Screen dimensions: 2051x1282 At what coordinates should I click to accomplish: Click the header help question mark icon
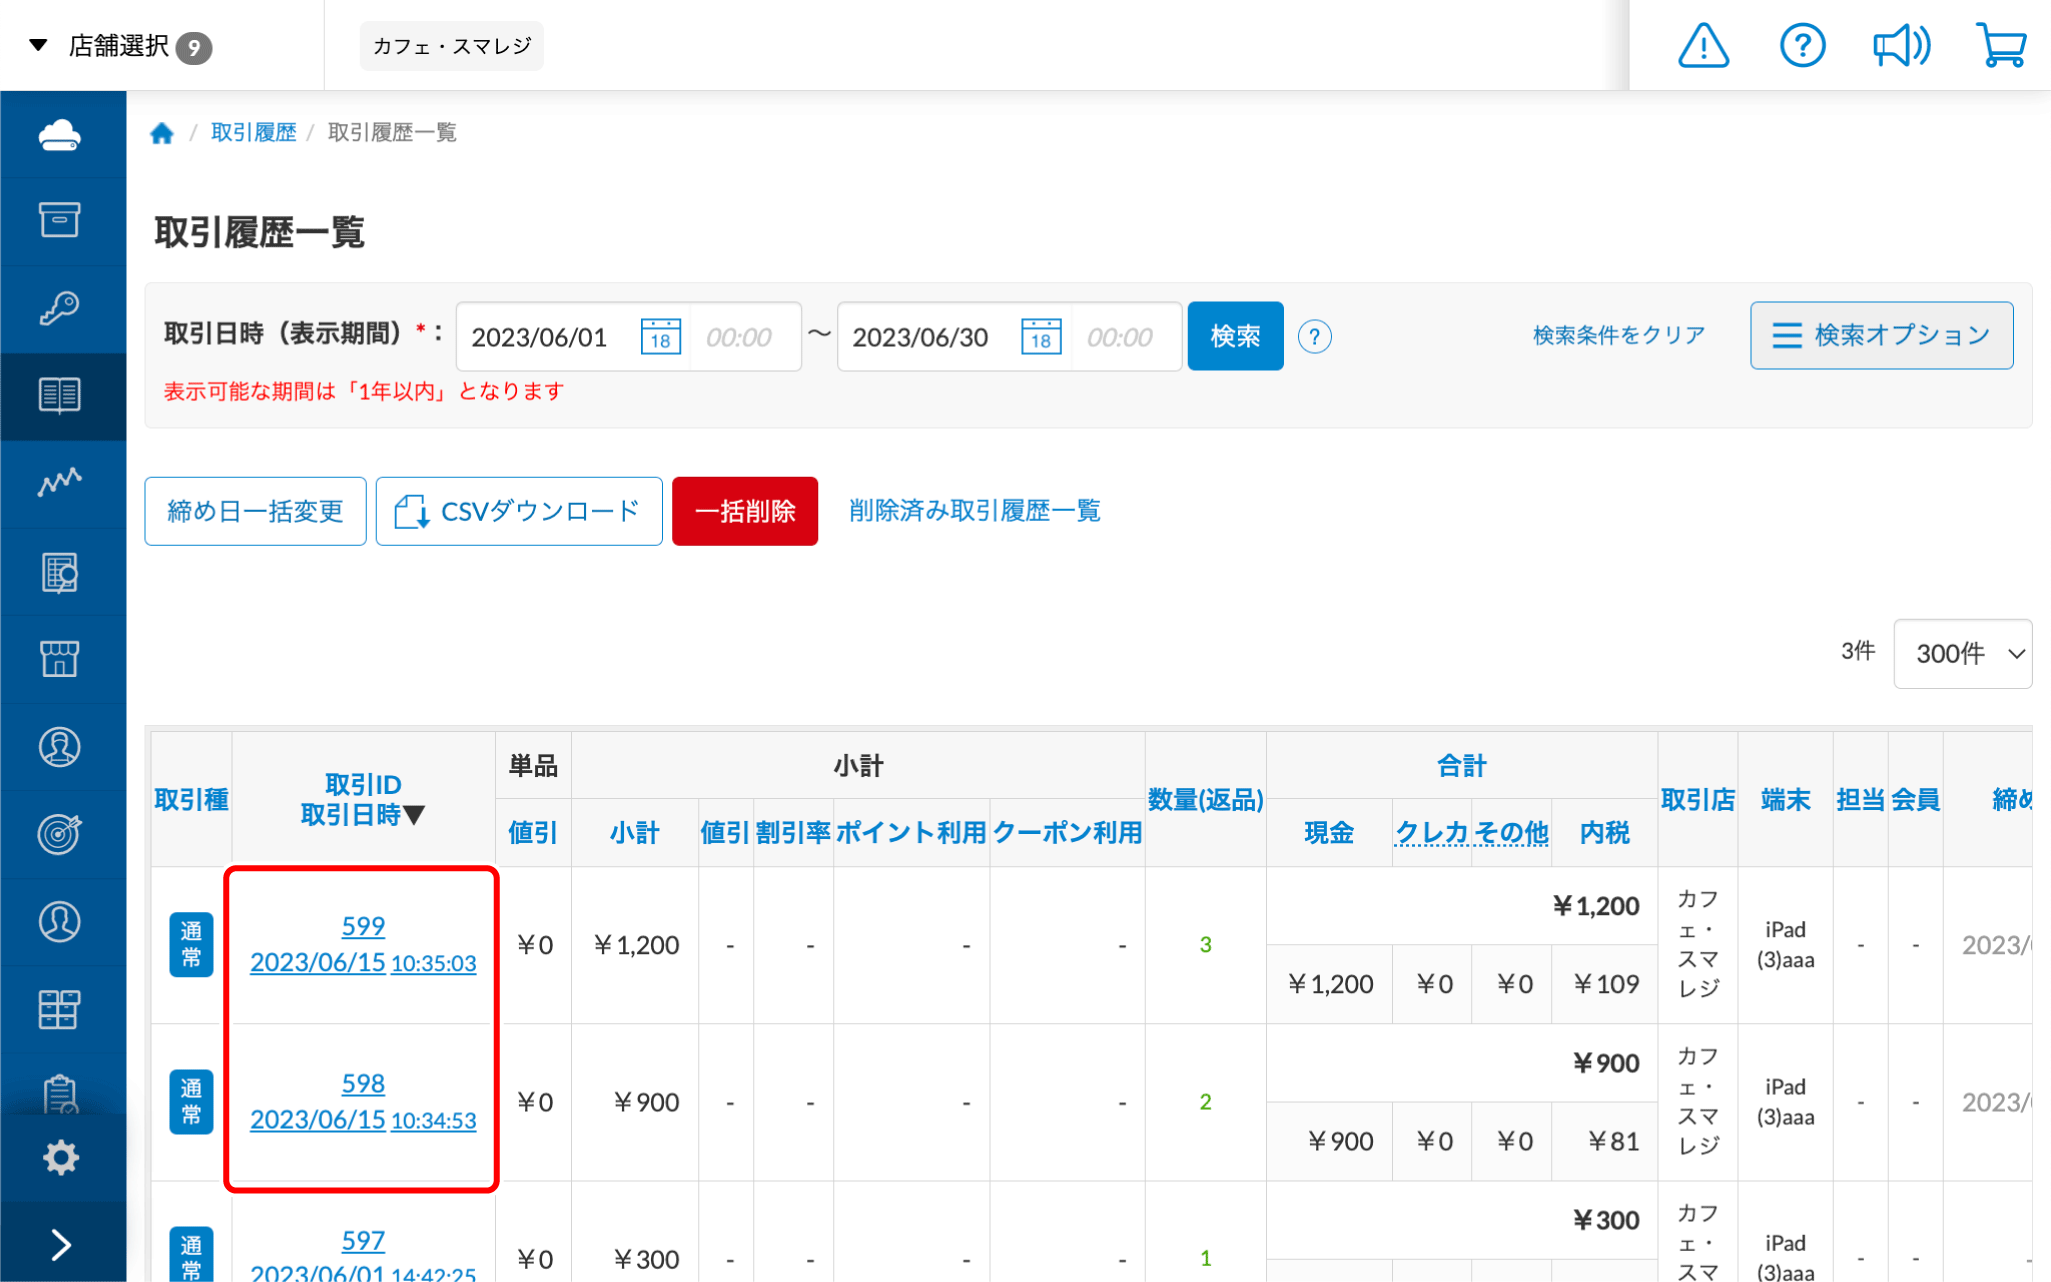(1802, 46)
